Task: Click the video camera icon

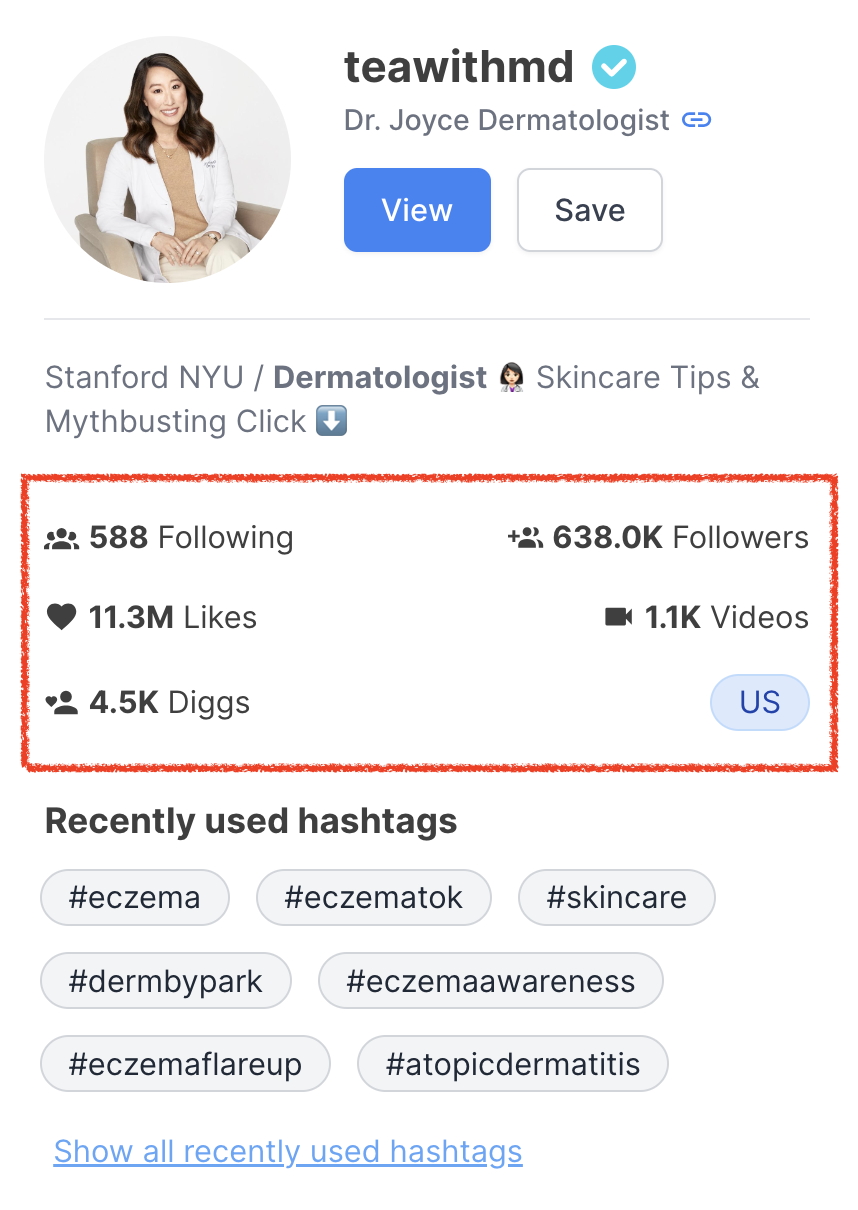Action: [619, 617]
